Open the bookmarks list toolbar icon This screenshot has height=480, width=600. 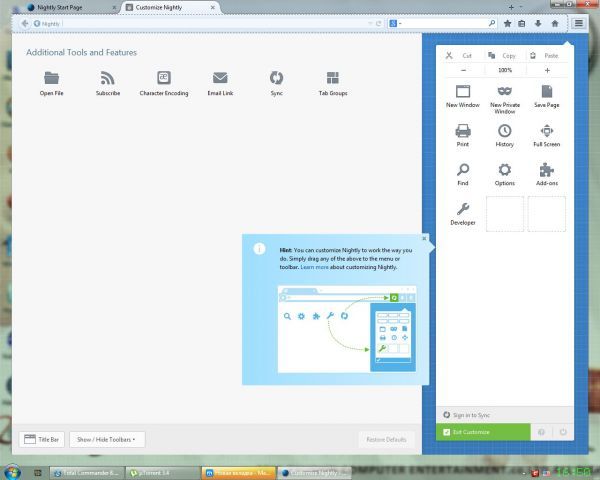522,24
